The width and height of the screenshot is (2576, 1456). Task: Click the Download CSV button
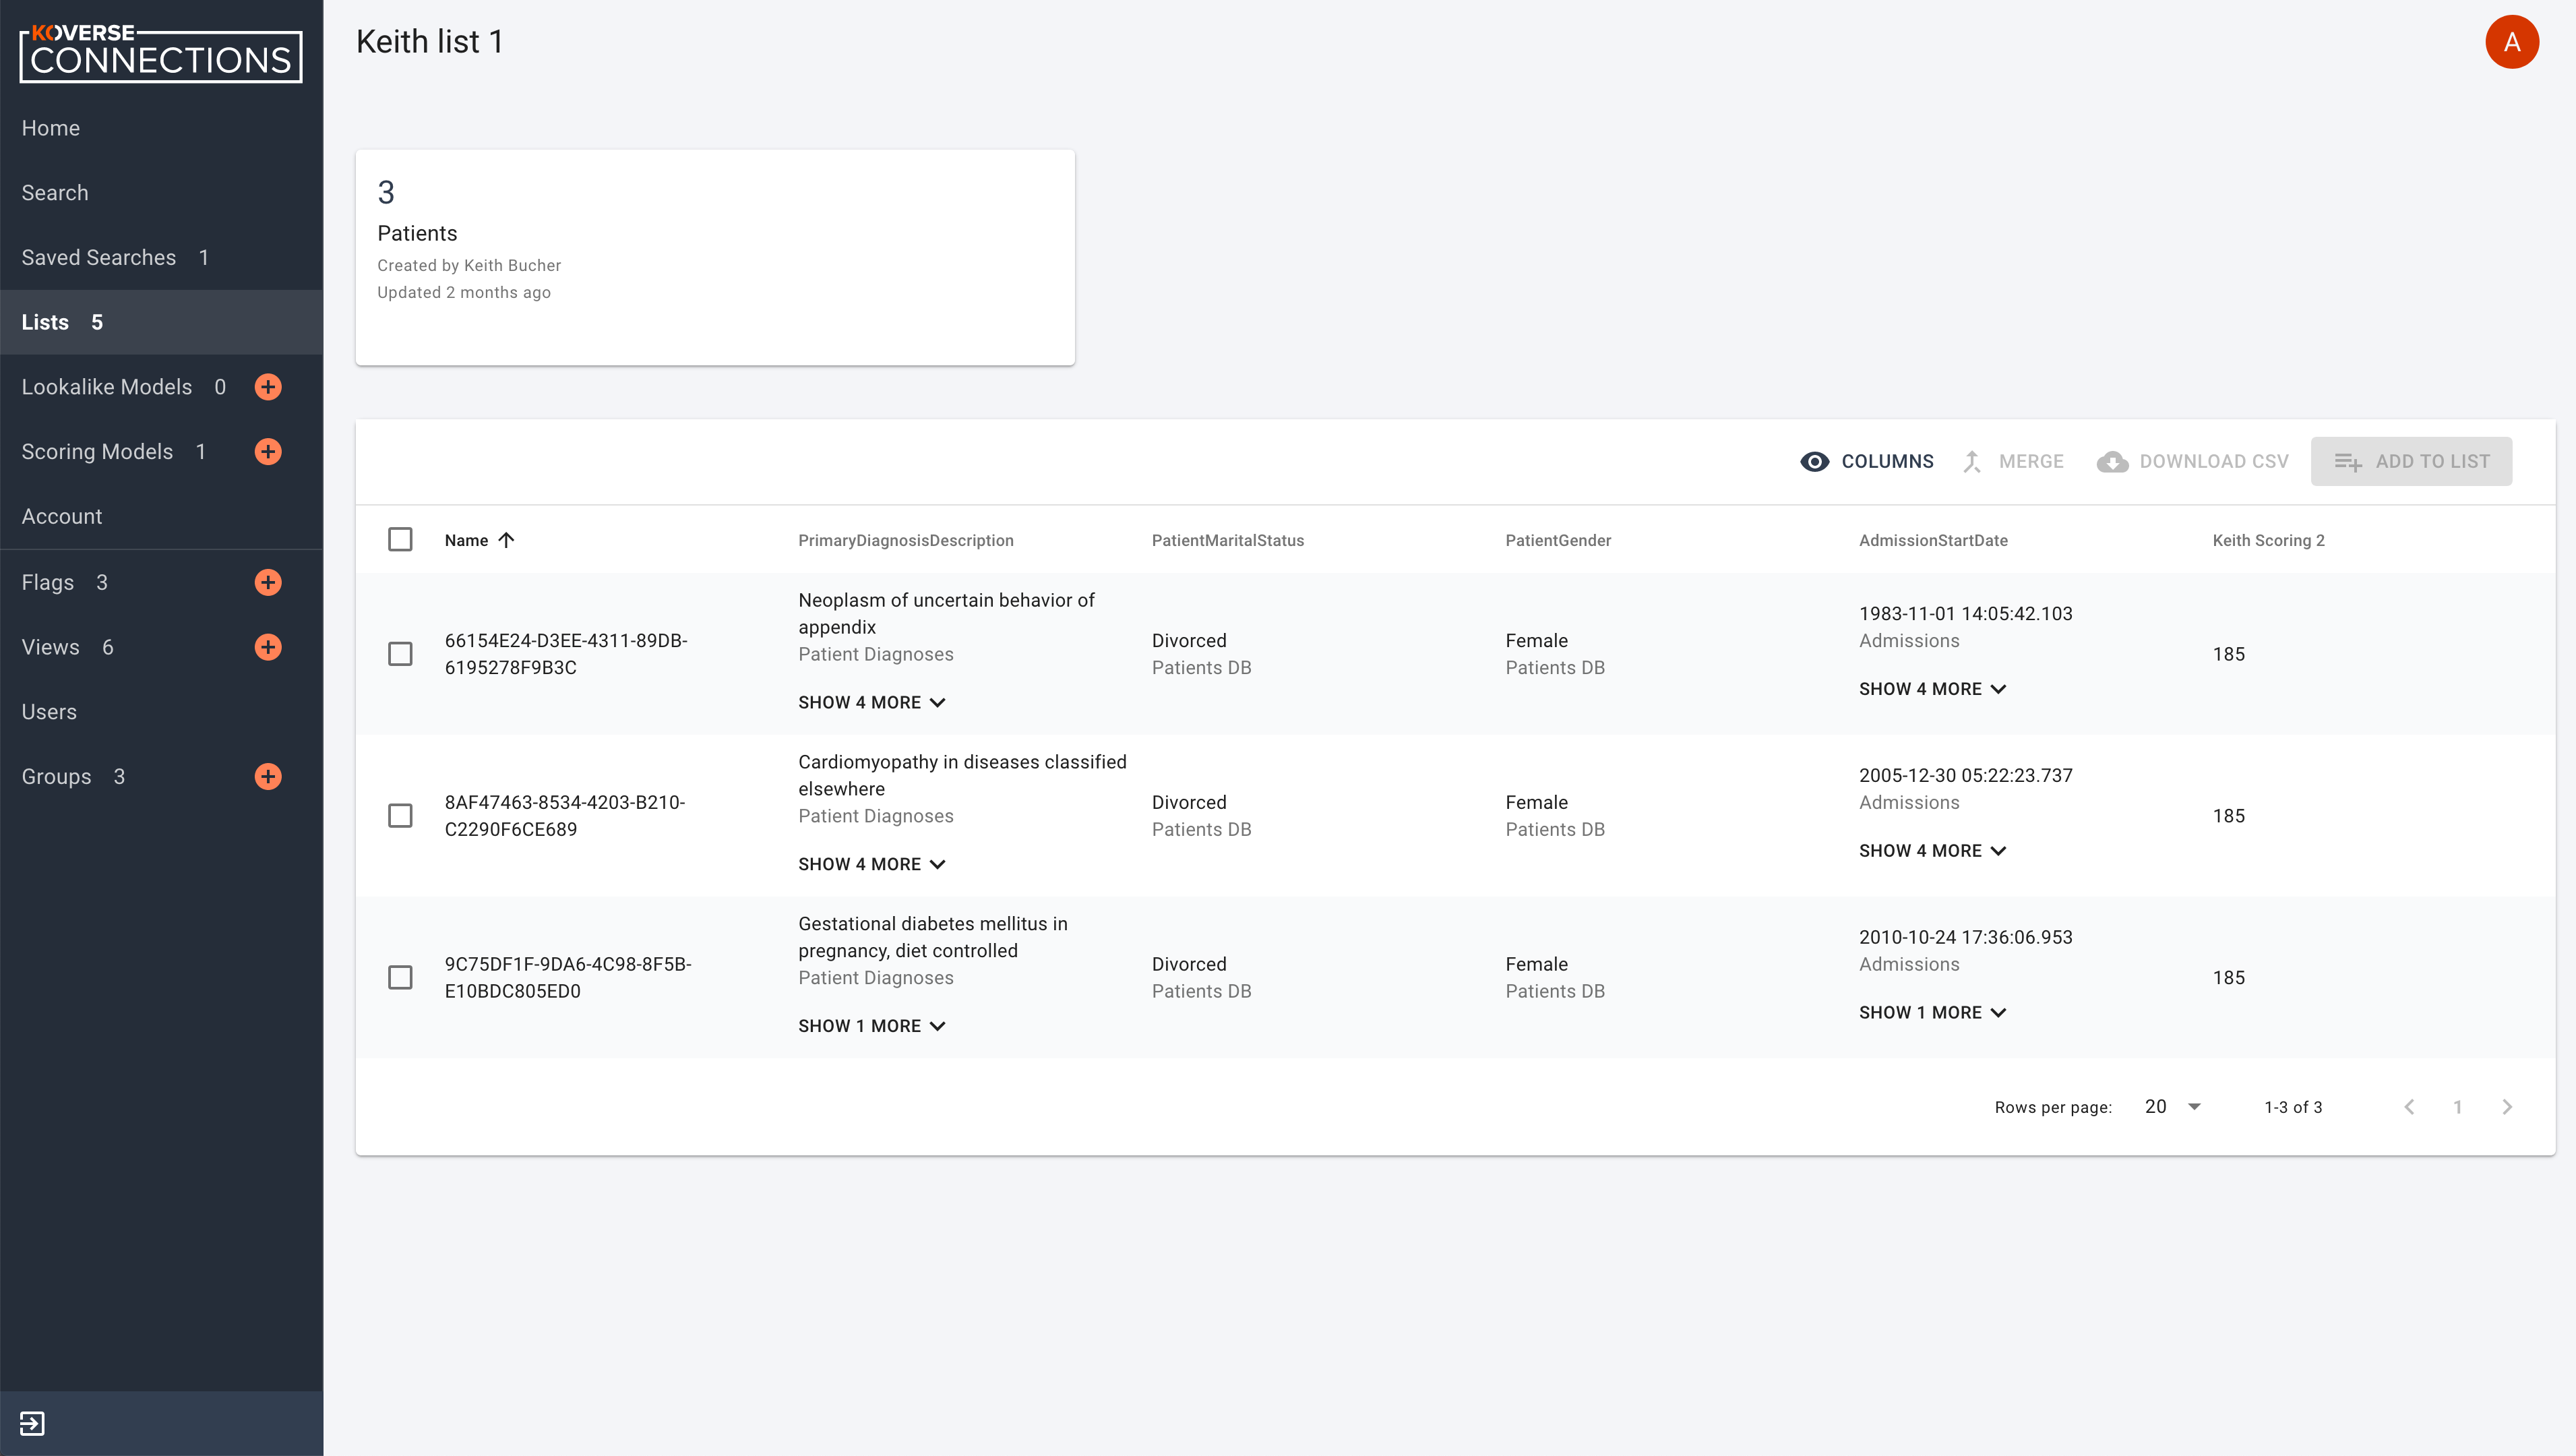tap(2193, 462)
